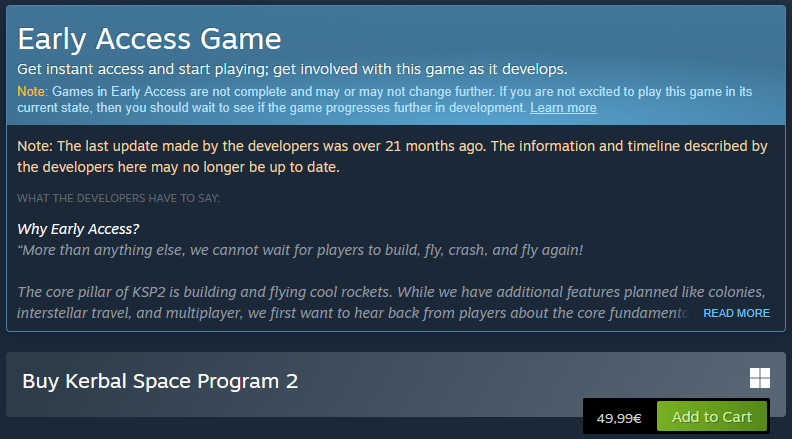Image resolution: width=792 pixels, height=439 pixels.
Task: Select the Buy Kerbal Space Program 2 title
Action: click(x=160, y=381)
